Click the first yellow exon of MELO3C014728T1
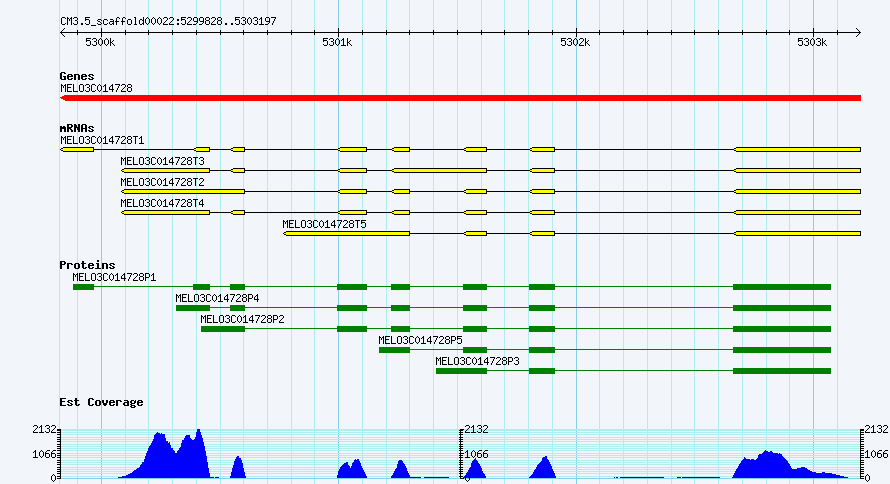This screenshot has width=890, height=484. (77, 149)
